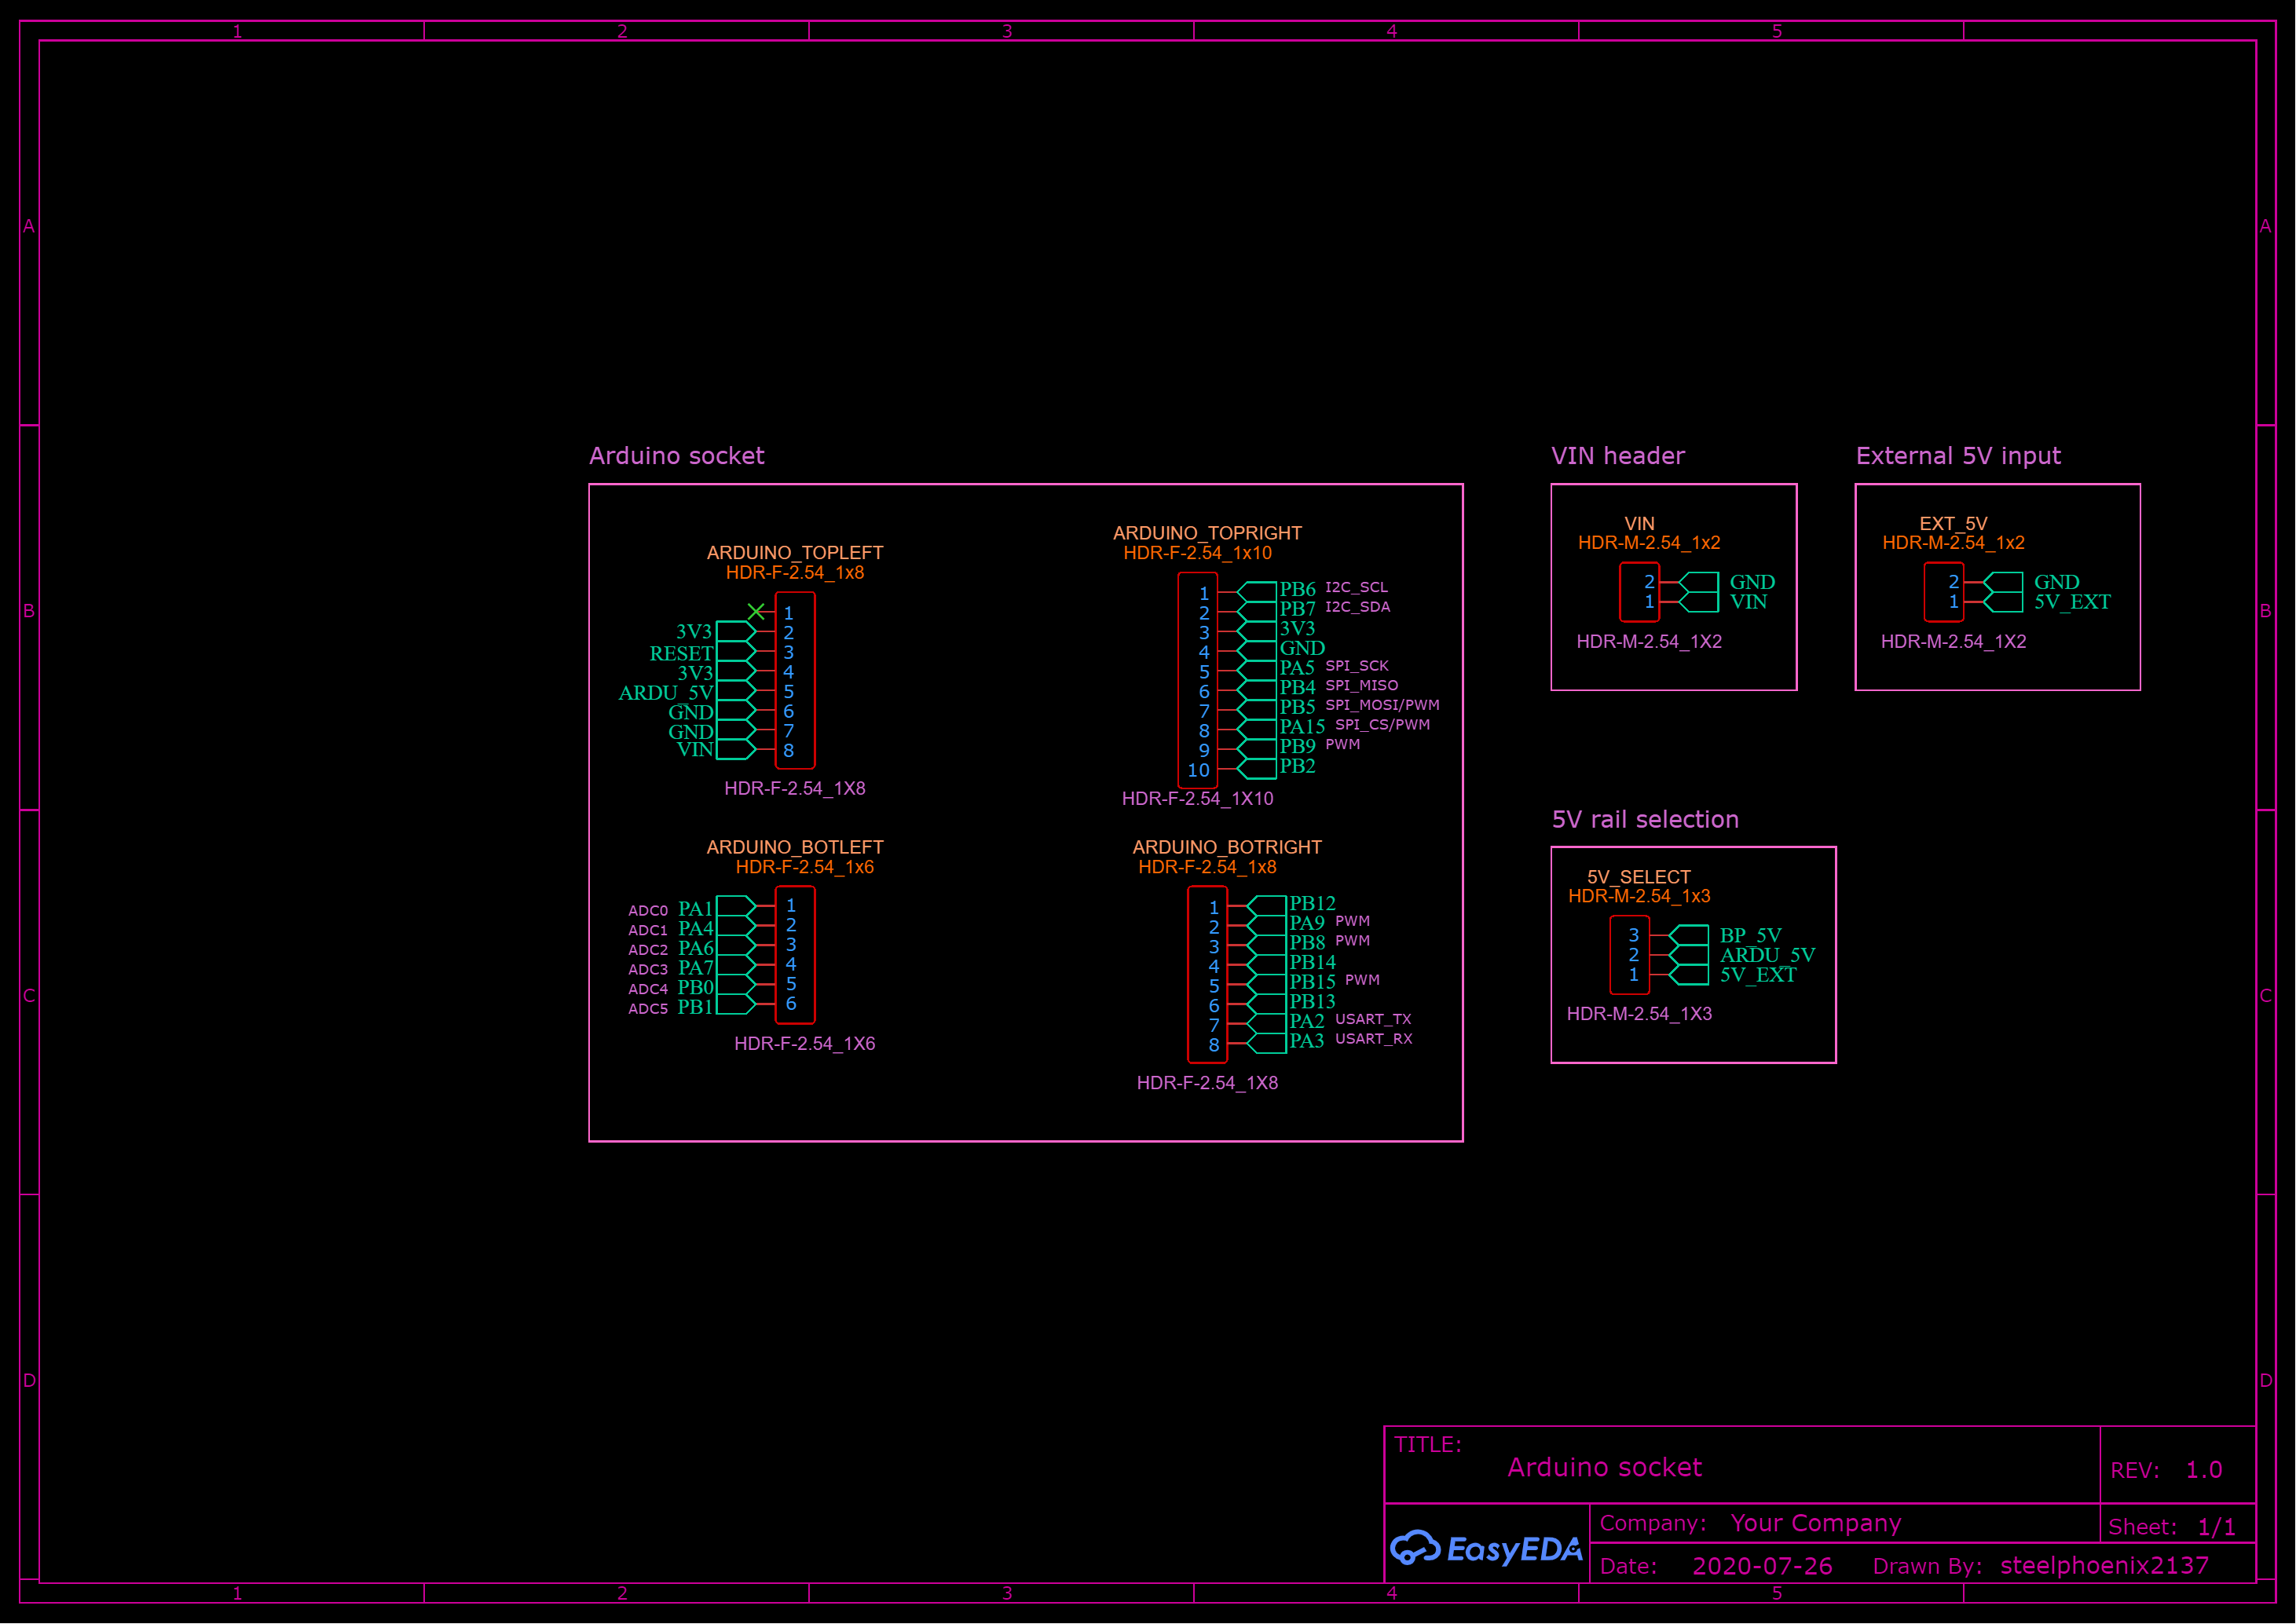Click the net port flag beside PB2
This screenshot has height=1624, width=2296.
1257,769
